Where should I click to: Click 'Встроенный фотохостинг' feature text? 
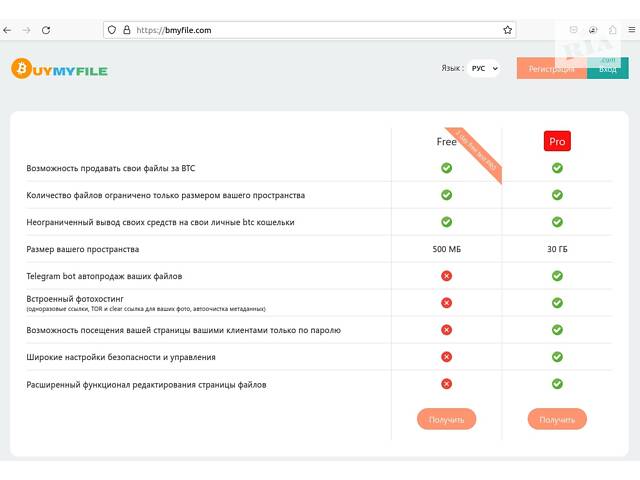(x=75, y=299)
